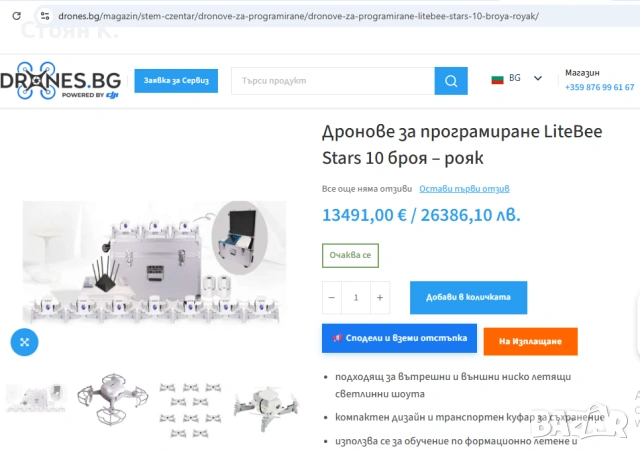The height and width of the screenshot is (451, 640).
Task: Open the 'Остави първи отзив' link
Action: [464, 189]
